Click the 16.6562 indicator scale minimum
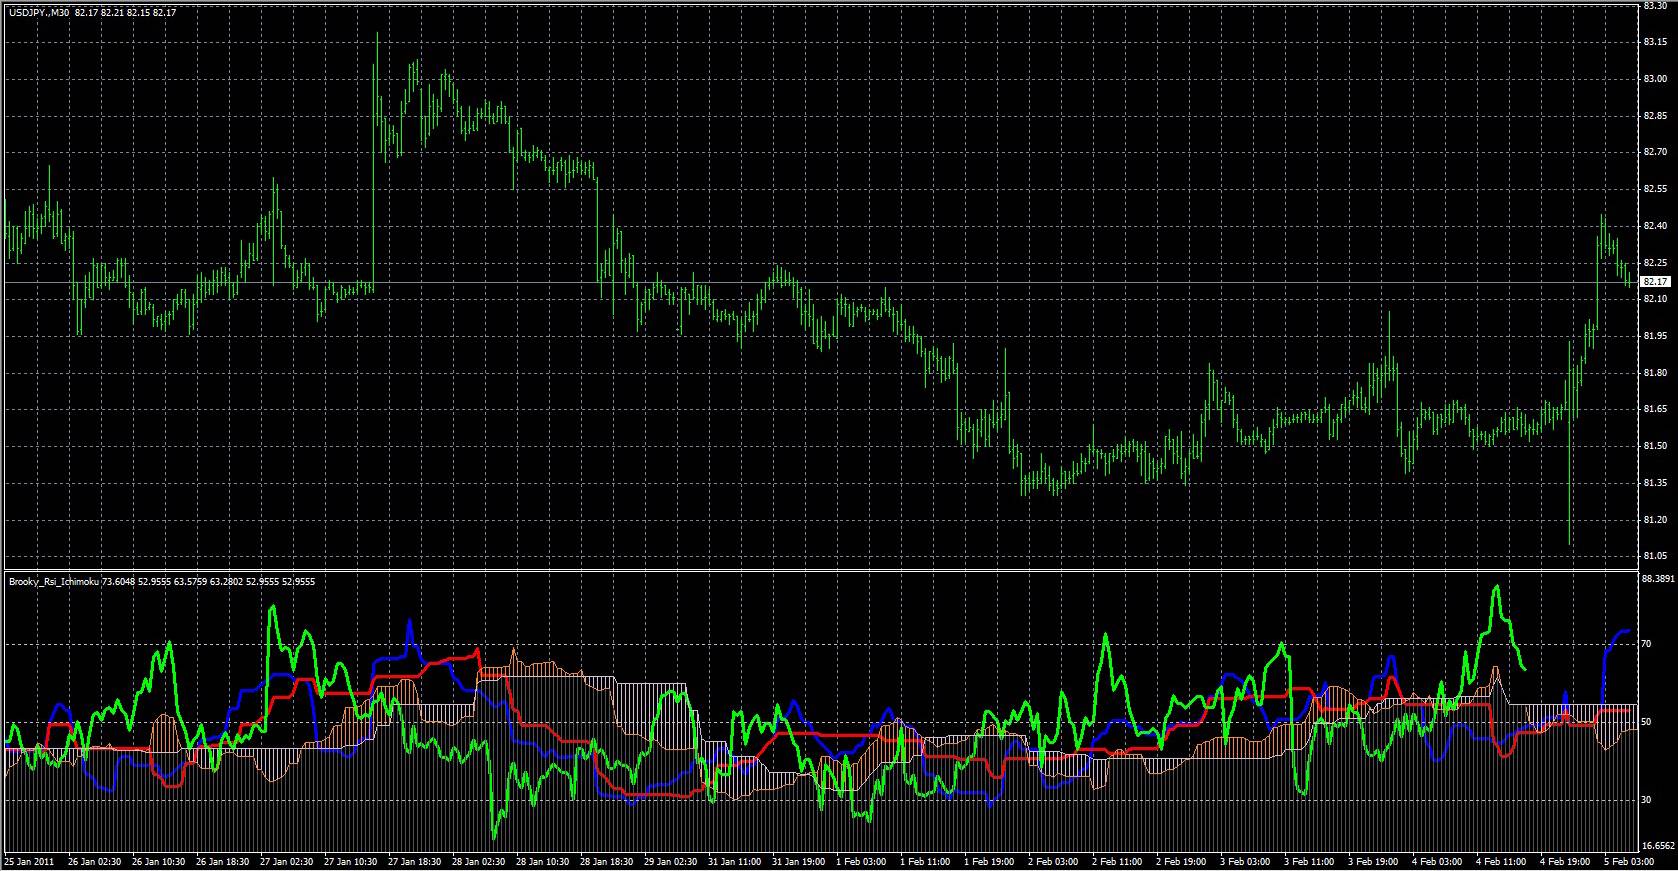Screen dimensions: 1678x871 (1658, 844)
